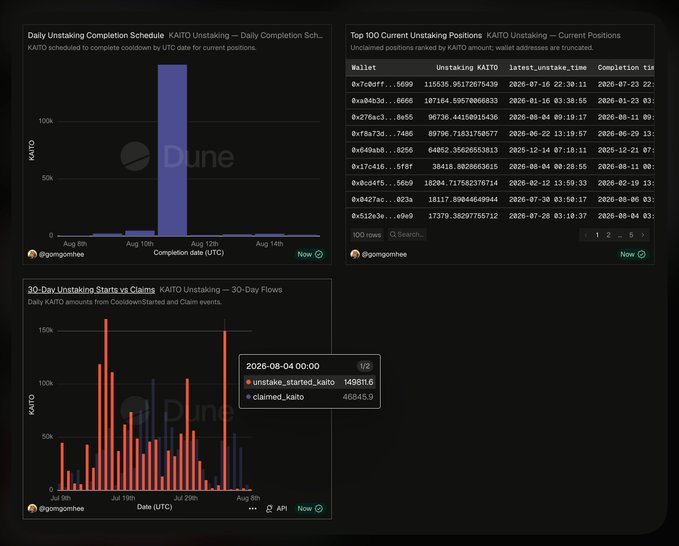
Task: Click the tooltip 1/2 page indicator
Action: click(365, 366)
